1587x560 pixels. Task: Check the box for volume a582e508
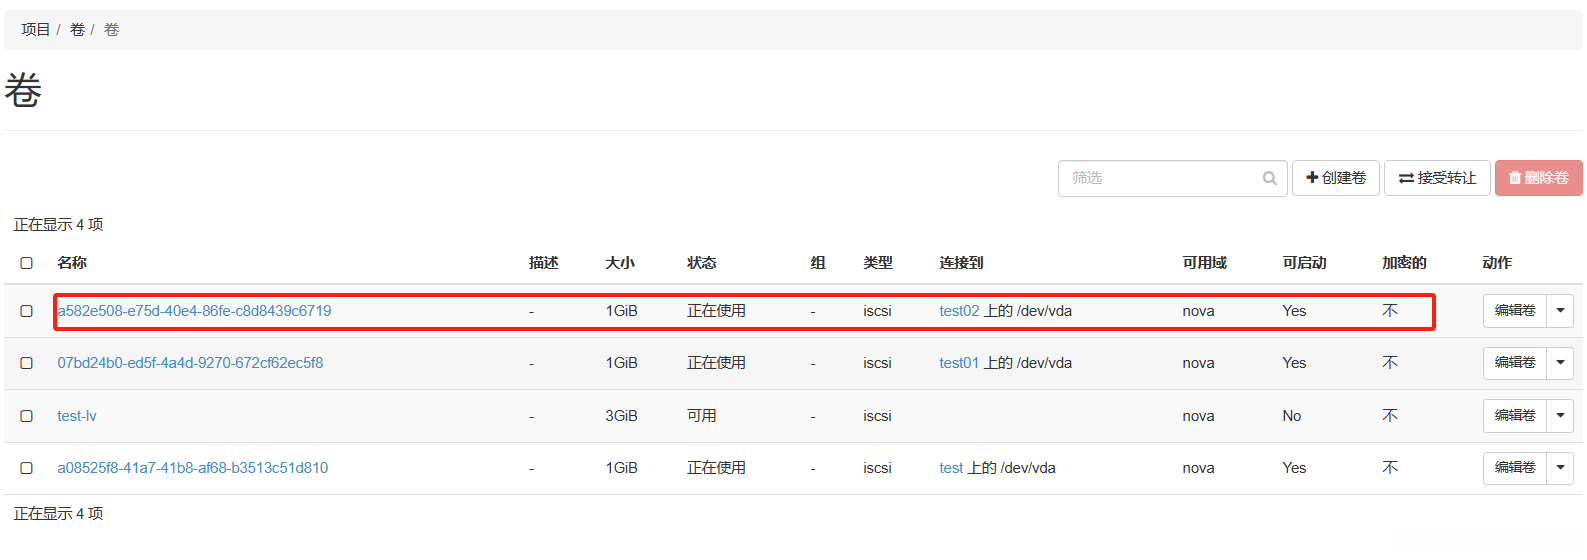(x=27, y=311)
